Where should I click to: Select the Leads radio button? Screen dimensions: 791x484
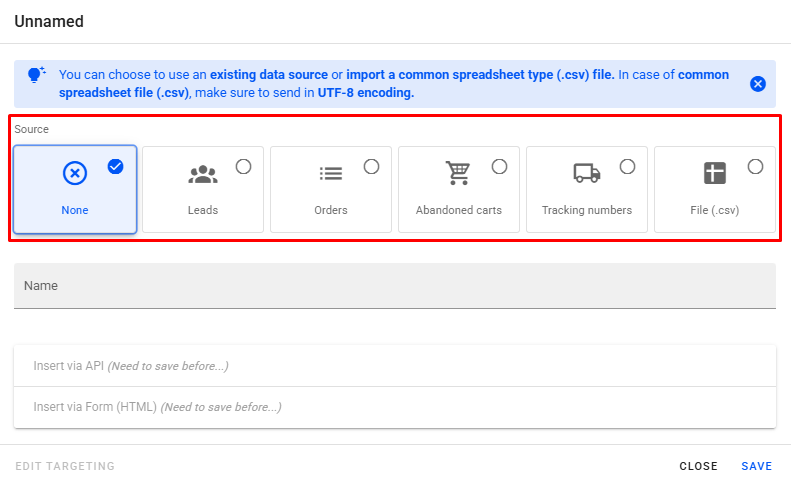243,167
